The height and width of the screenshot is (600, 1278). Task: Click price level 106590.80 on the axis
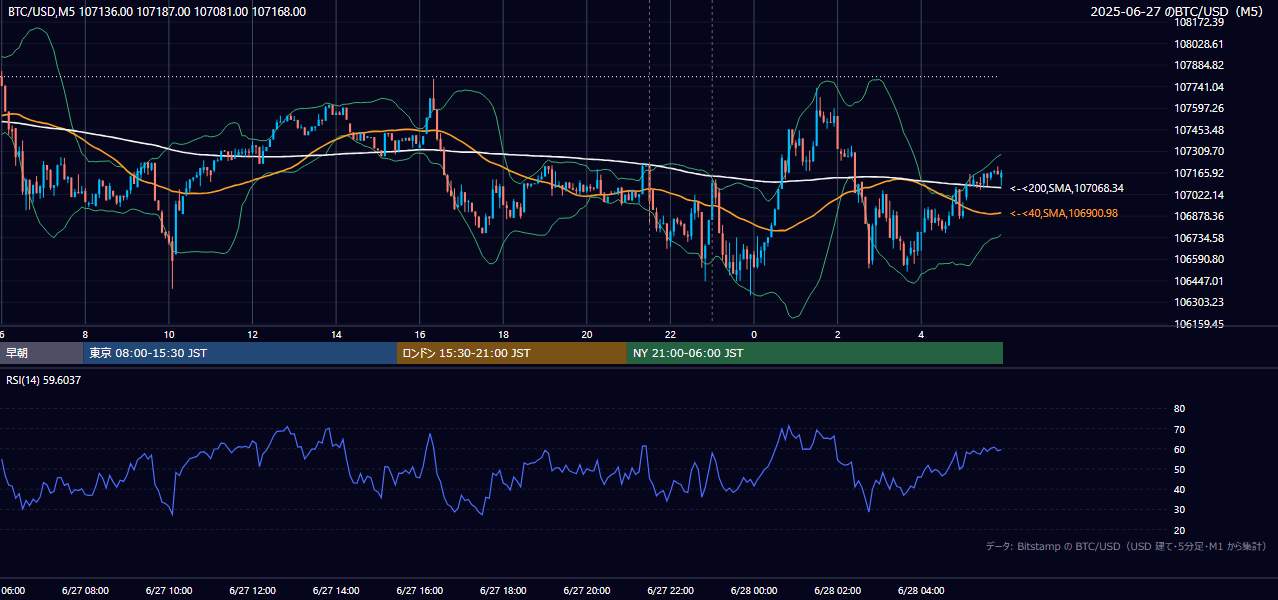1199,259
